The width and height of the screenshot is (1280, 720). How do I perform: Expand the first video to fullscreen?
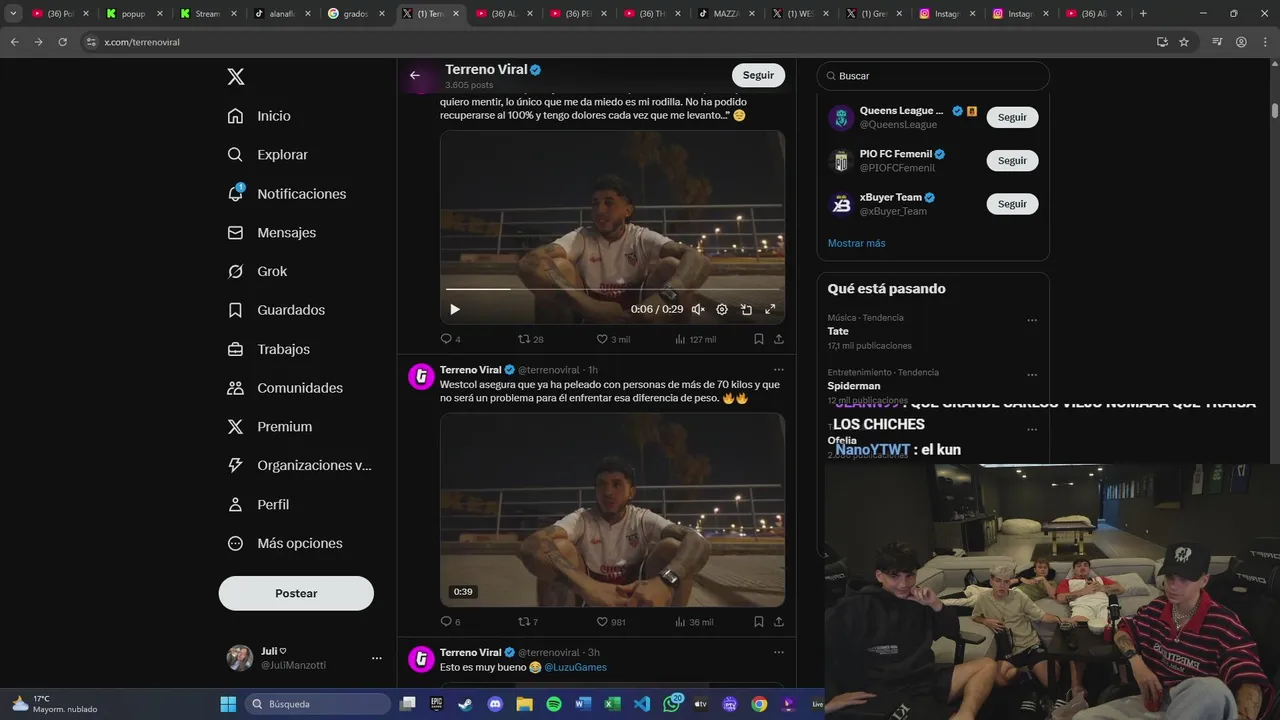coord(770,310)
